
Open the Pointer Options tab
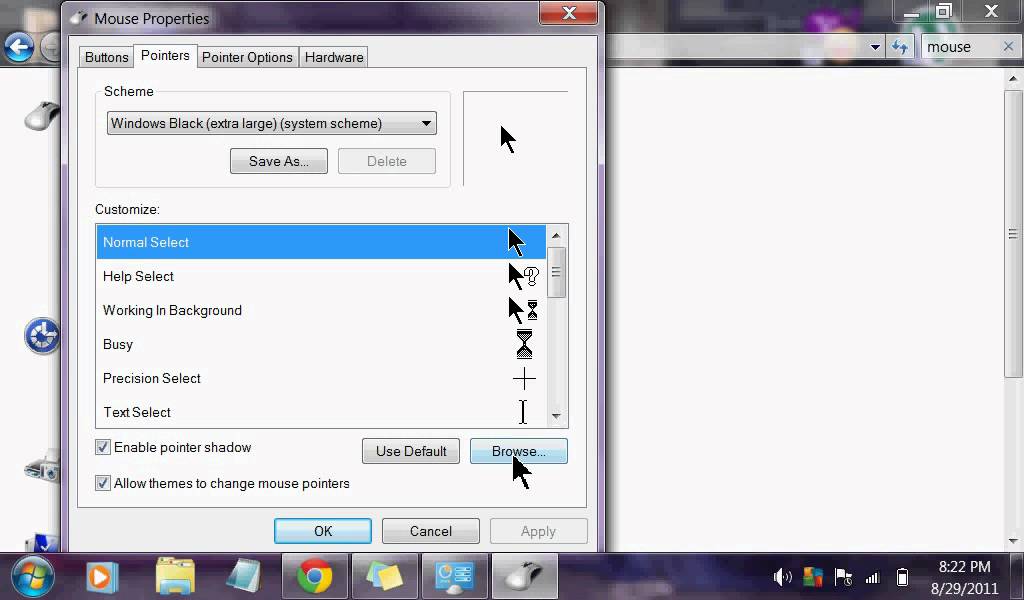[x=247, y=57]
